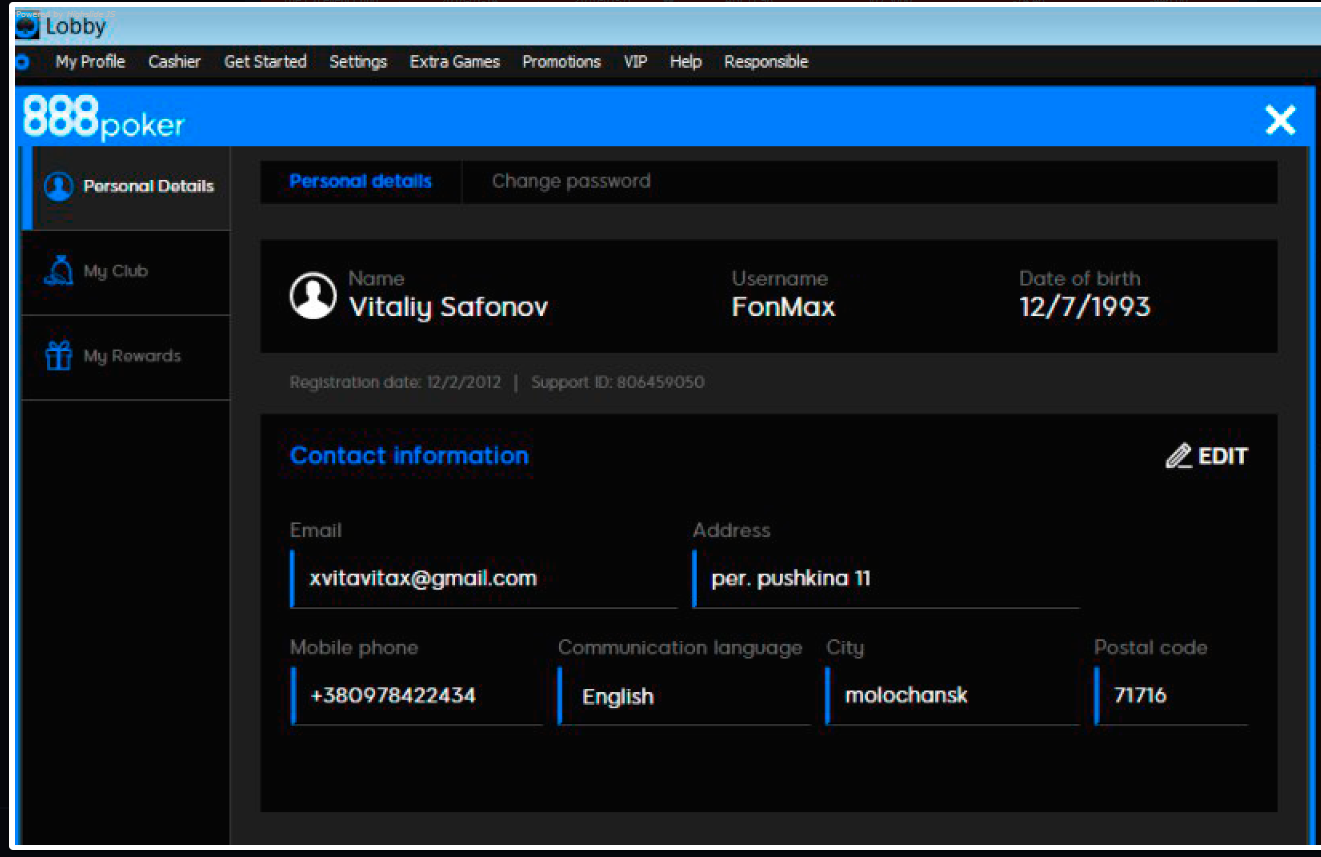Image resolution: width=1321 pixels, height=857 pixels.
Task: Click the blue icon left of My Profile
Action: tap(22, 62)
